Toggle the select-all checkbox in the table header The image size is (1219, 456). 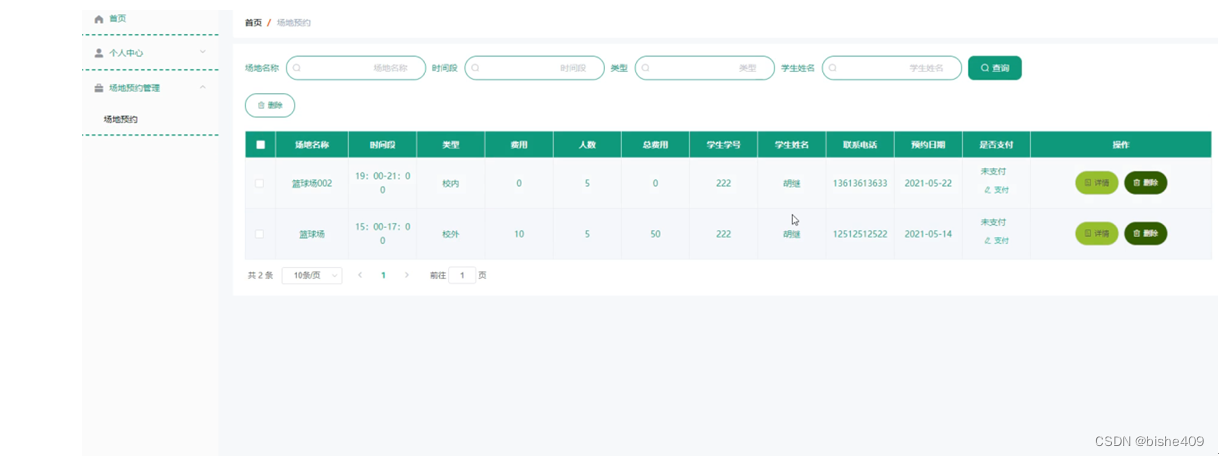[261, 145]
